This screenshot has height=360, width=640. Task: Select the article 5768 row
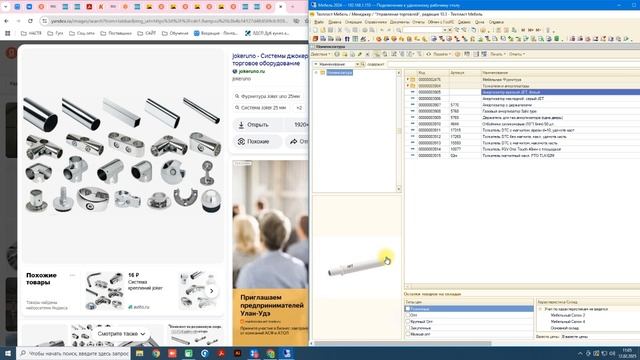pyautogui.click(x=522, y=111)
